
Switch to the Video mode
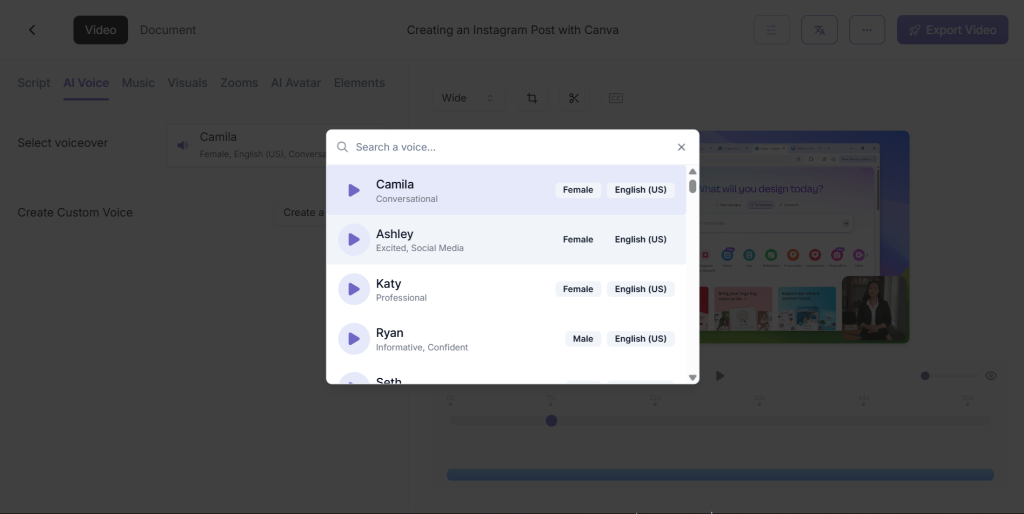101,30
